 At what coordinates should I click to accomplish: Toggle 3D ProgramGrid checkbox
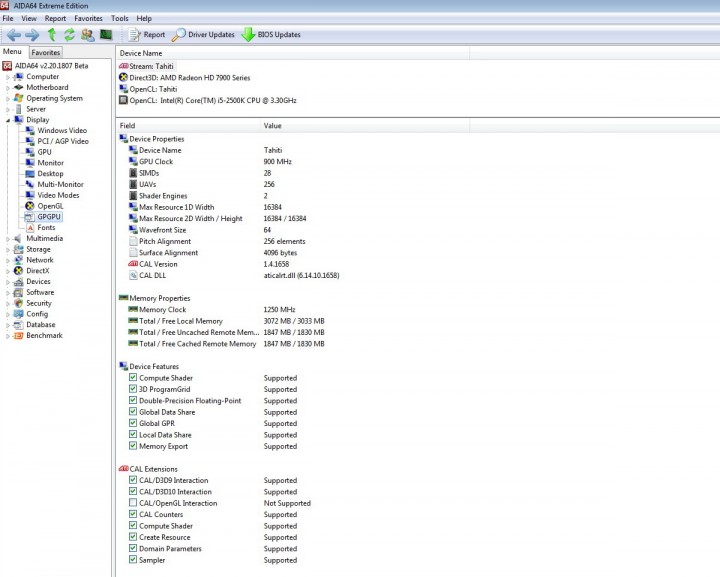pyautogui.click(x=133, y=389)
